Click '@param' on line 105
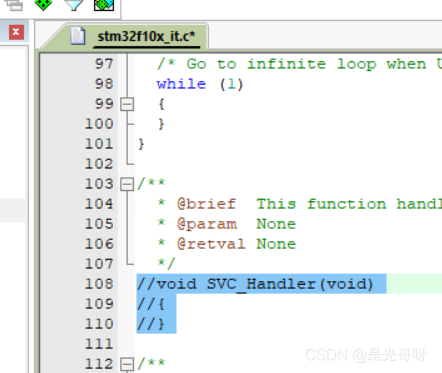 [x=206, y=224]
